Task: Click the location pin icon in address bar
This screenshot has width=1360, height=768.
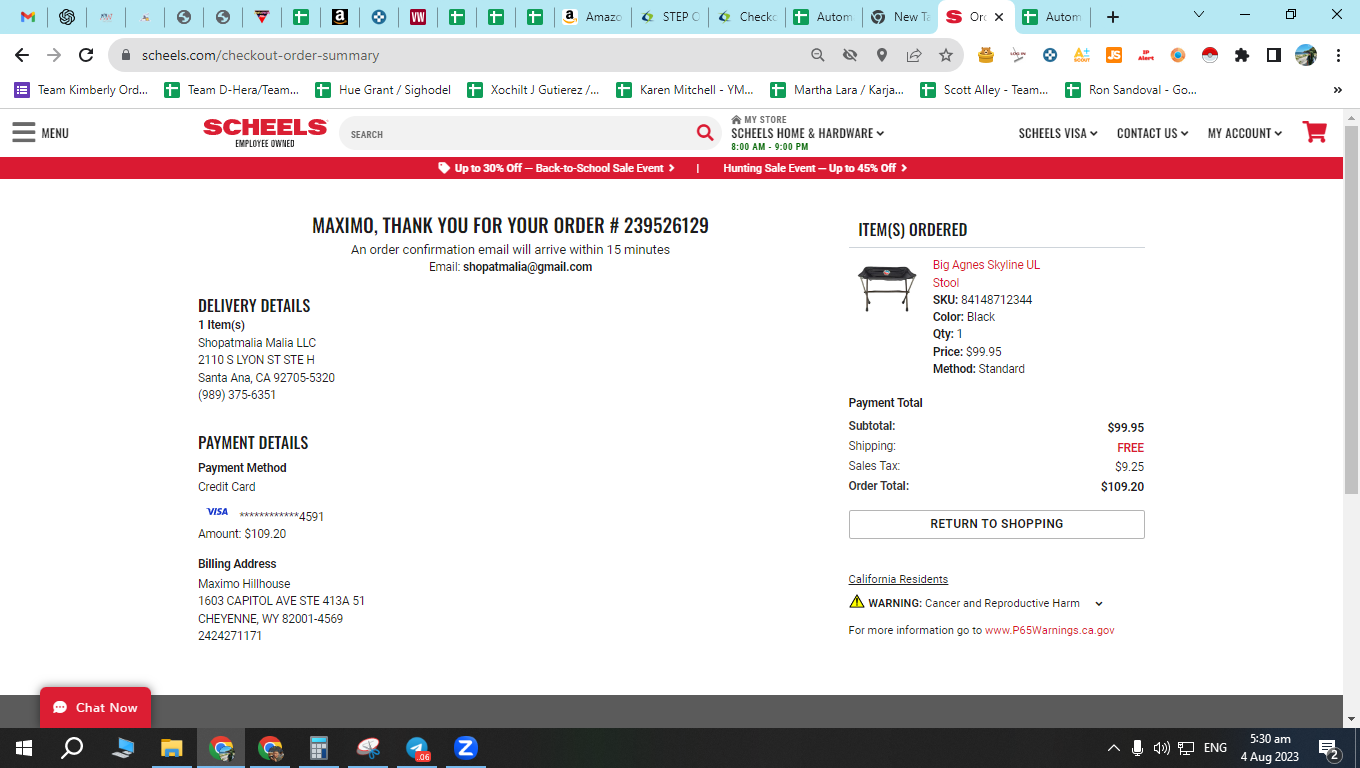Action: [x=882, y=55]
